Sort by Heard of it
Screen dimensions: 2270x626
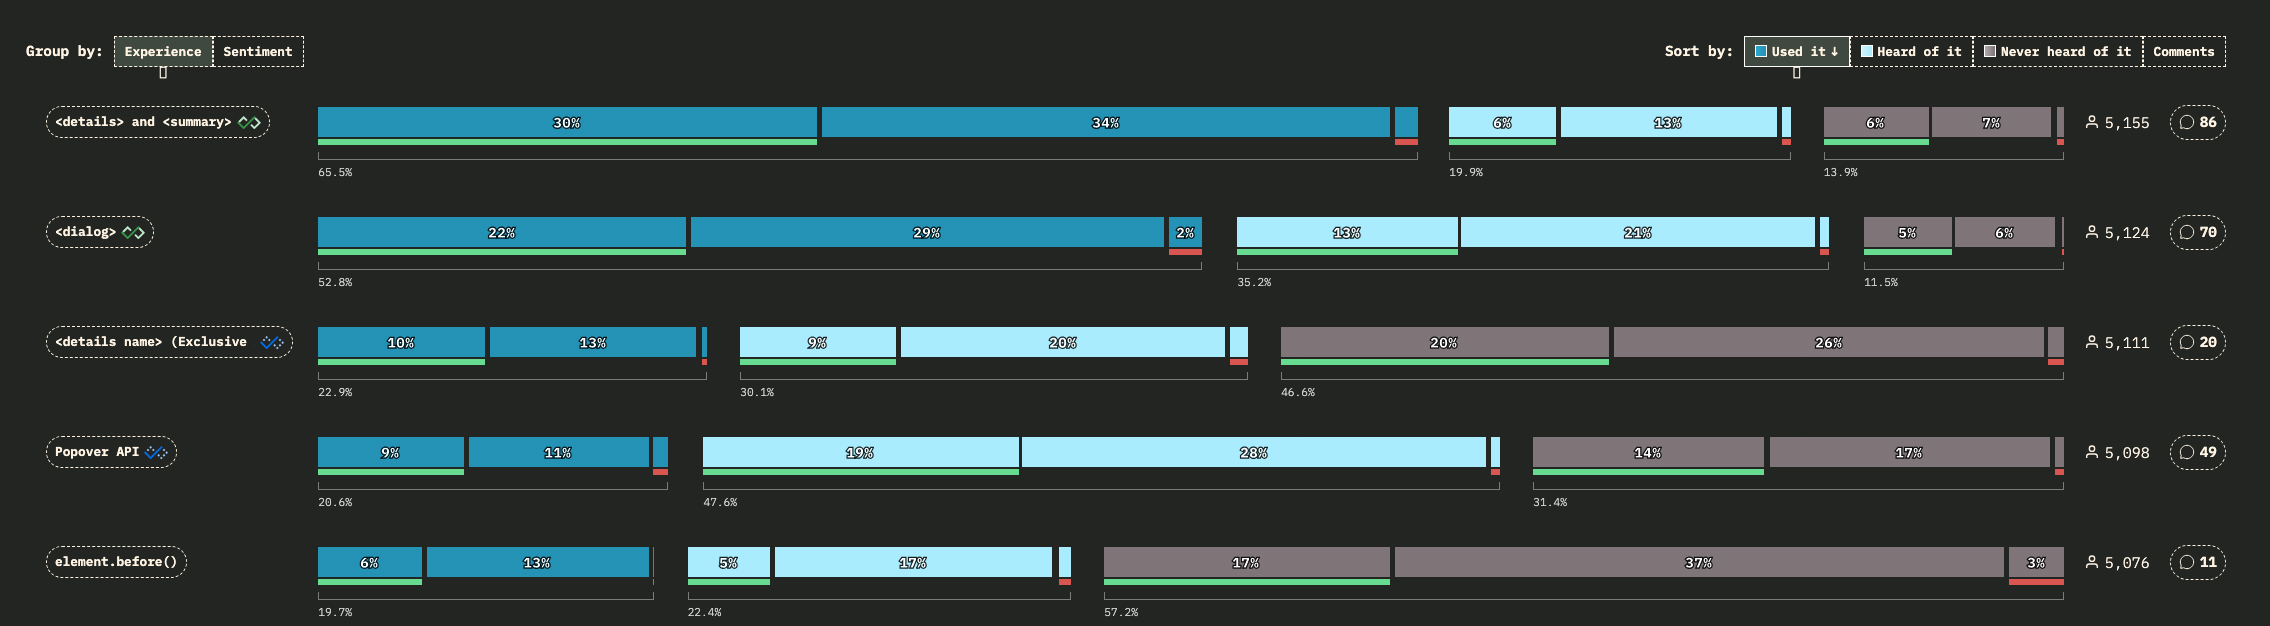click(x=1911, y=52)
